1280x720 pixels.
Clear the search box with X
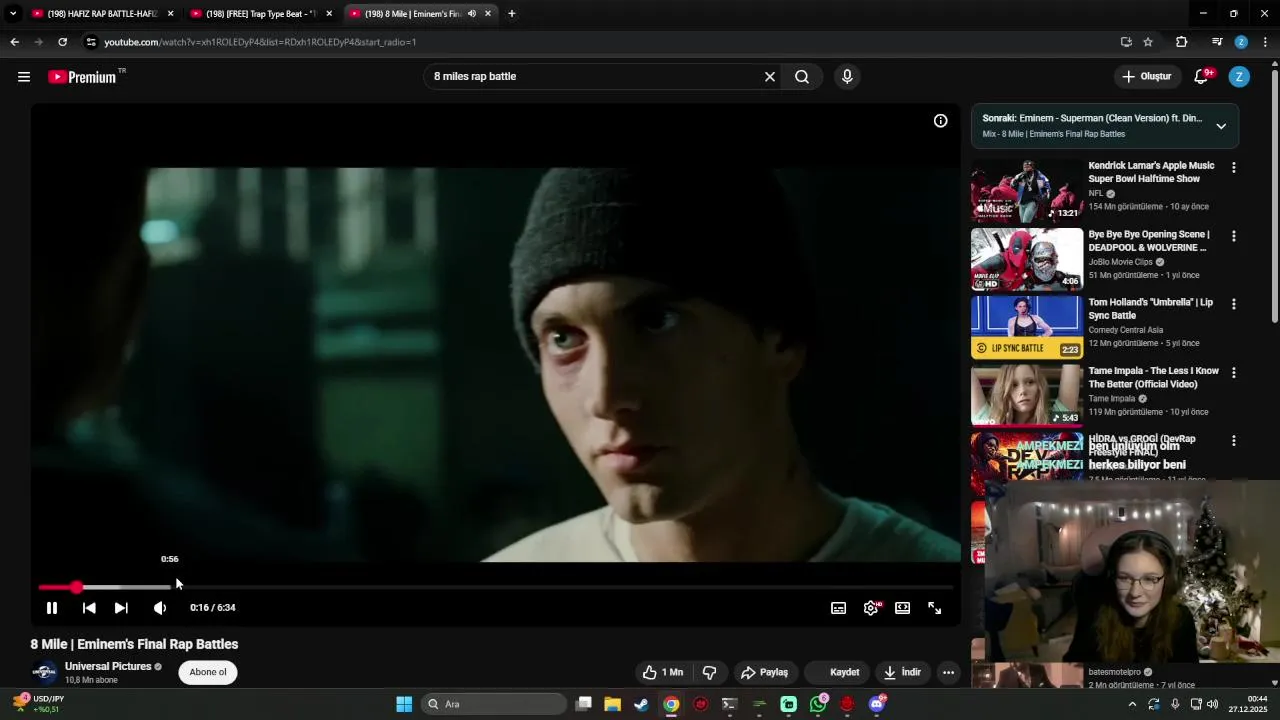click(770, 77)
